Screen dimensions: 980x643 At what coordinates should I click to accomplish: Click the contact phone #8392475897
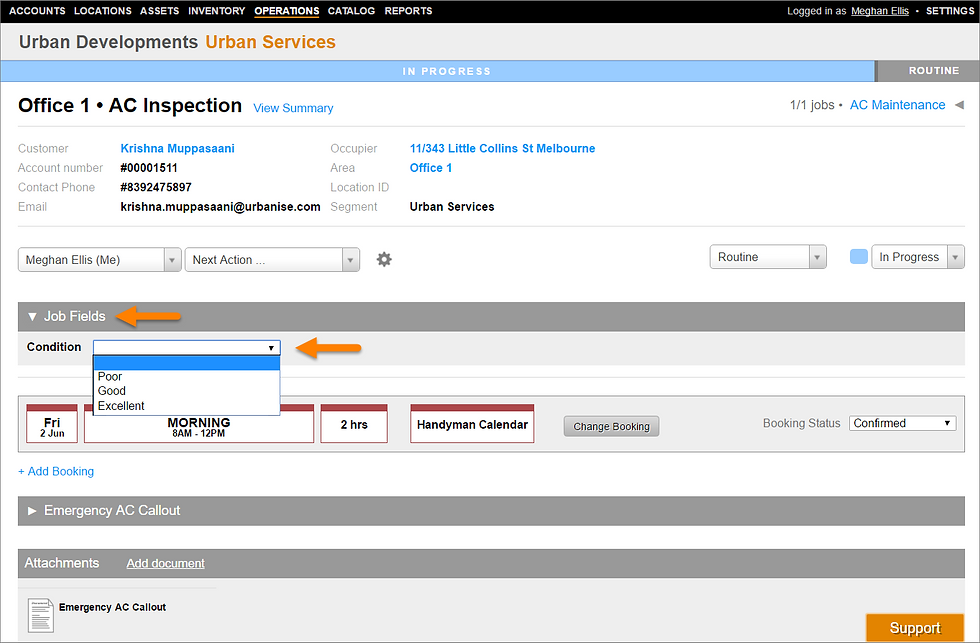[156, 187]
